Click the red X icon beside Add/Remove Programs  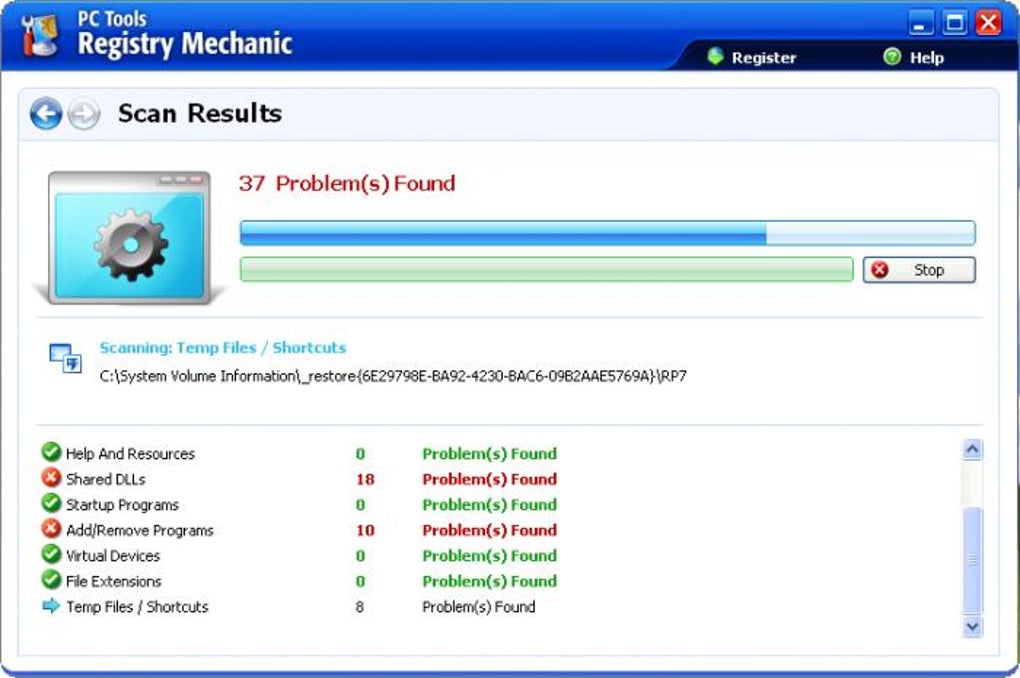tap(51, 528)
